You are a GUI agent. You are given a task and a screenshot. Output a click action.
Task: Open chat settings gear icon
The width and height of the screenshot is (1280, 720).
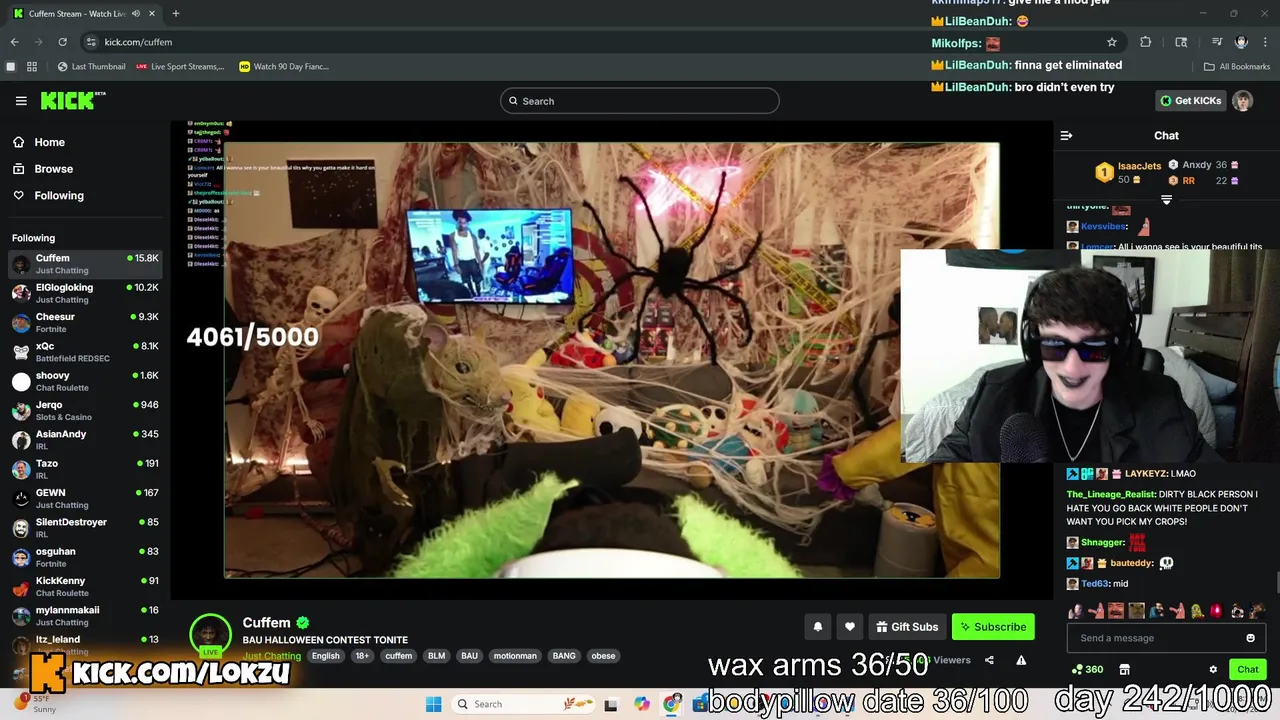coord(1213,669)
